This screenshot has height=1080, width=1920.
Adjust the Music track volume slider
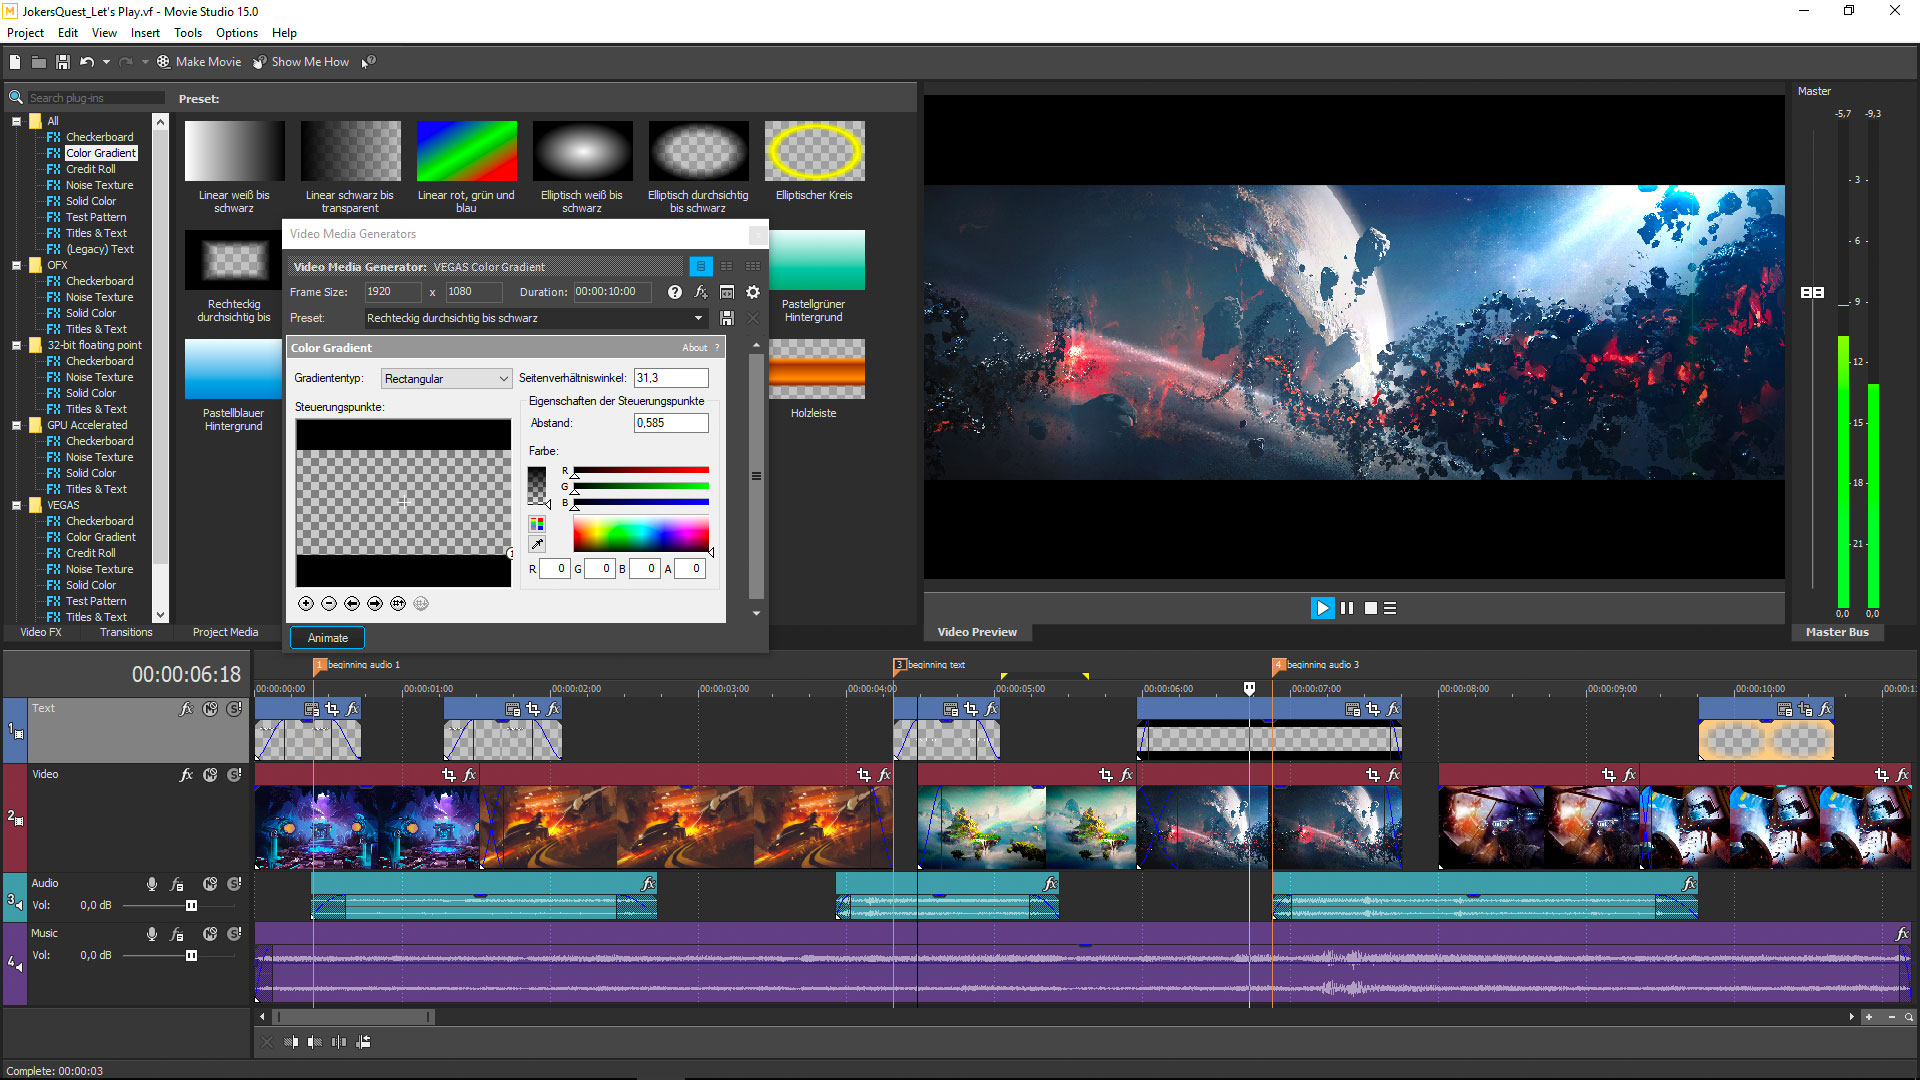[x=191, y=955]
